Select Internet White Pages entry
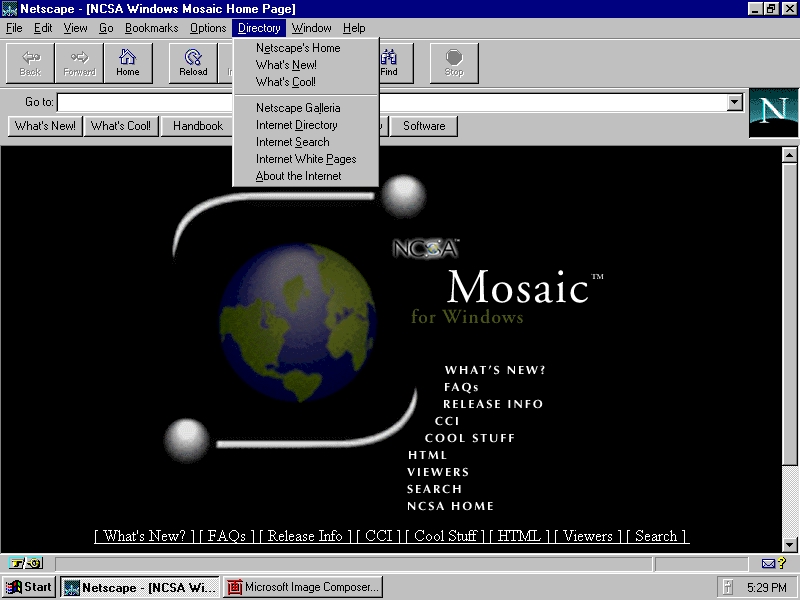 pyautogui.click(x=306, y=159)
